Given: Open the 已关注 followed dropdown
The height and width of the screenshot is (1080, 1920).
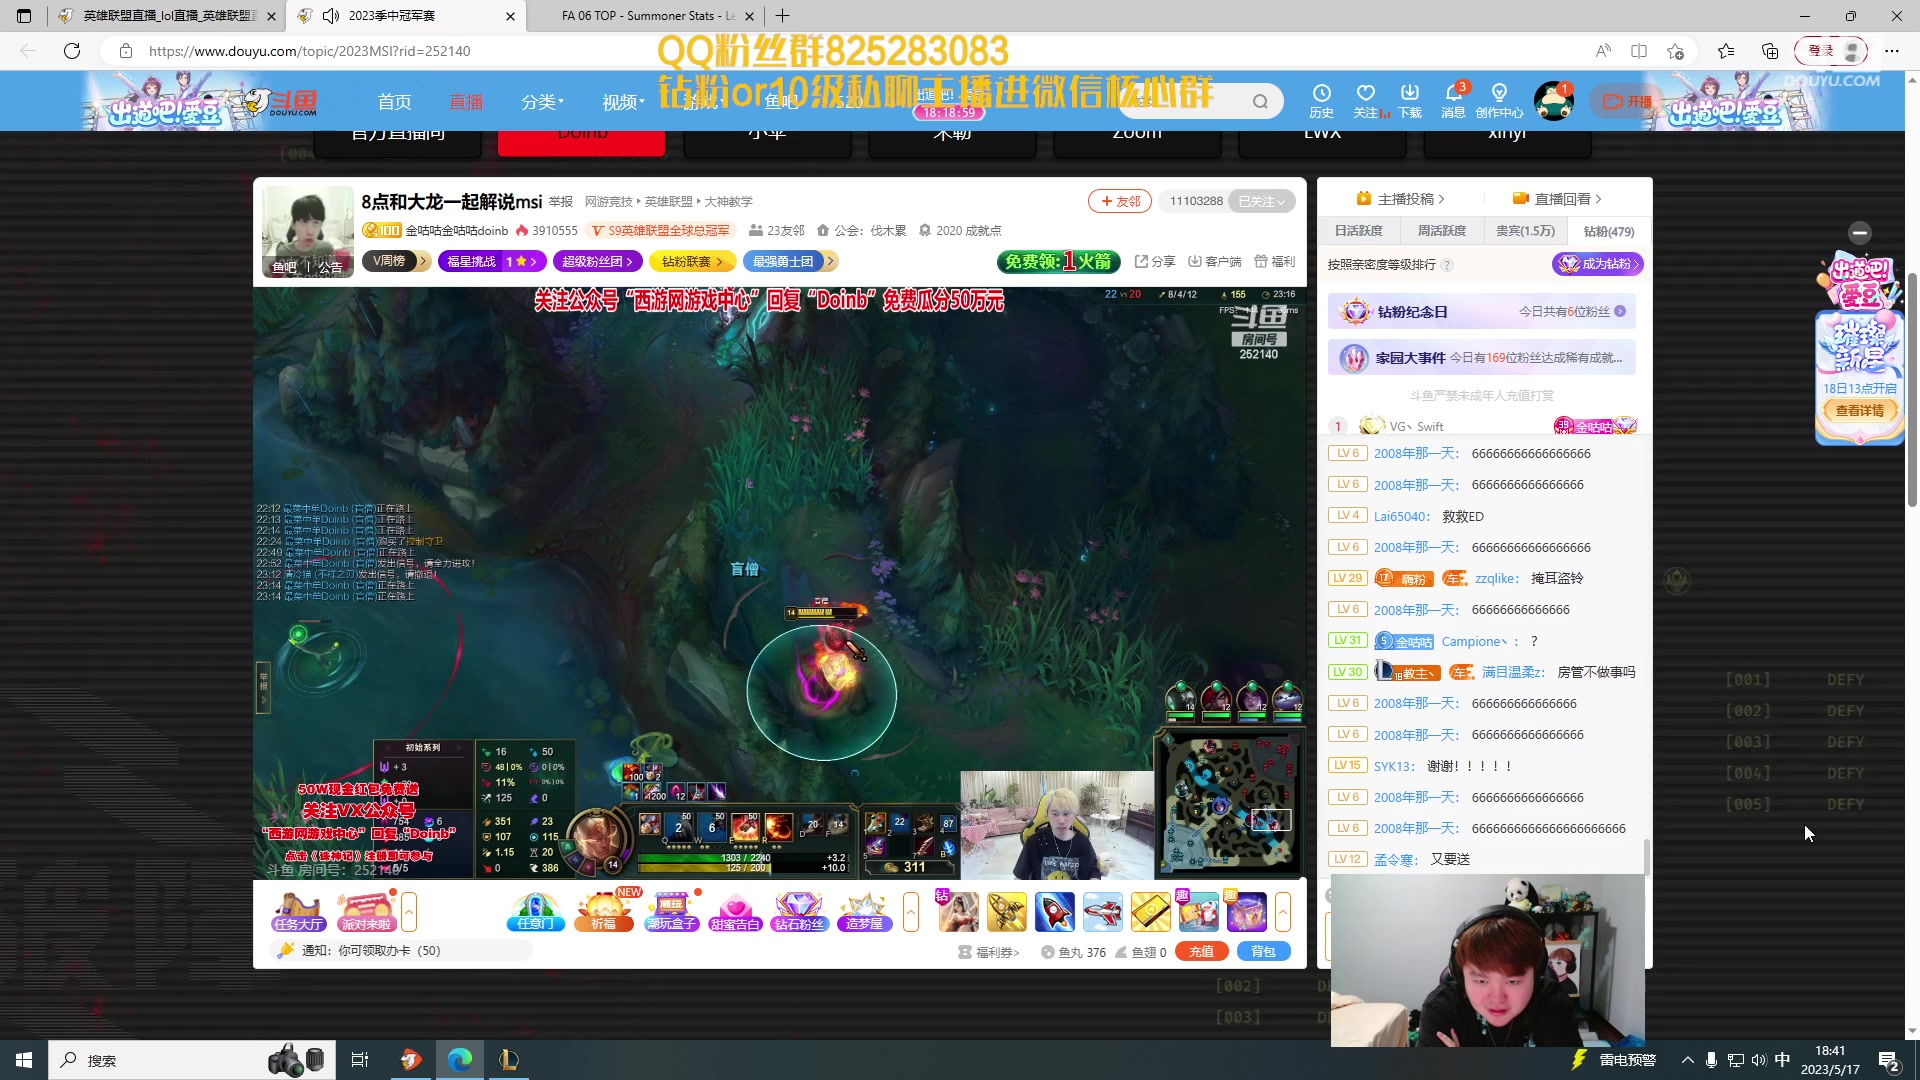Looking at the screenshot, I should (x=1262, y=201).
